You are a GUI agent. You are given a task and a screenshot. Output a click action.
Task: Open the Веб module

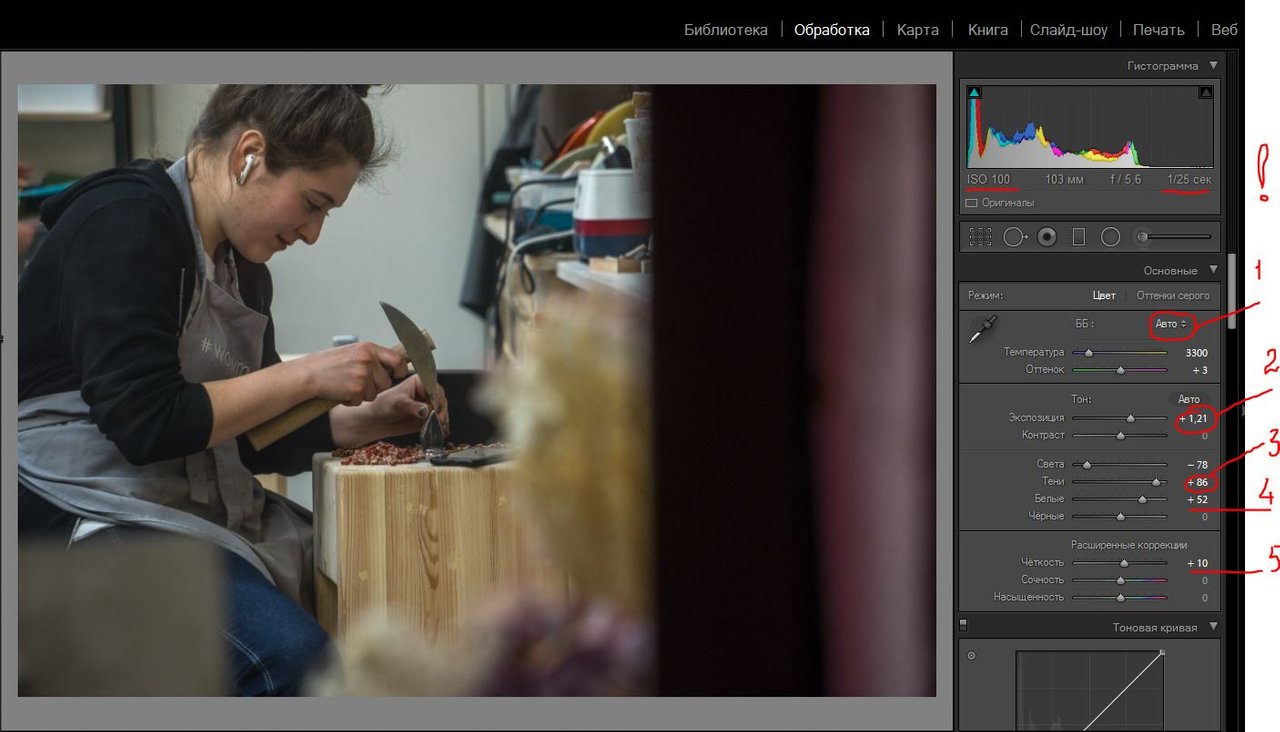(1224, 30)
